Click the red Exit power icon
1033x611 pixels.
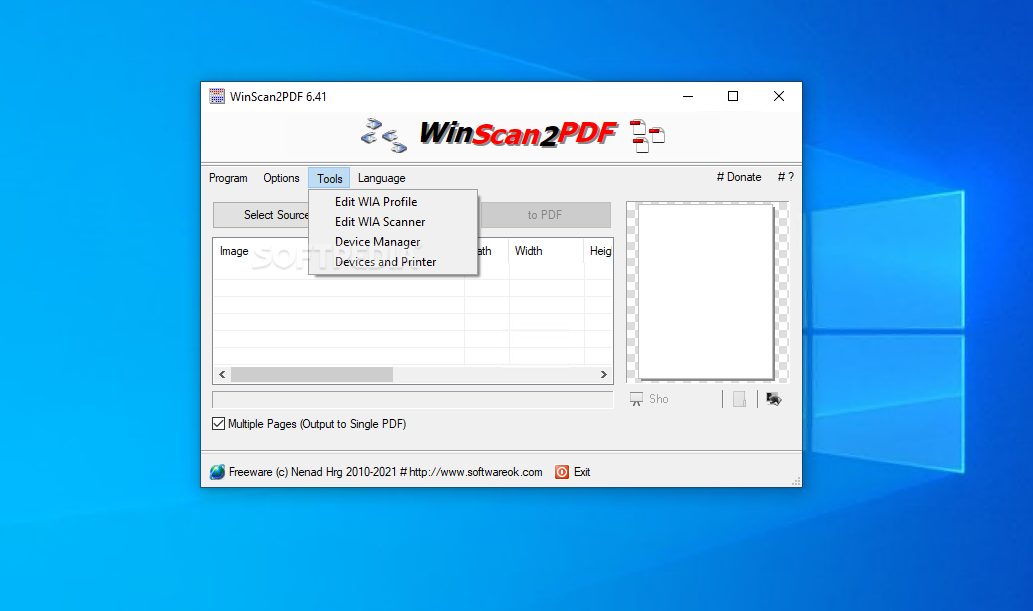coord(562,472)
